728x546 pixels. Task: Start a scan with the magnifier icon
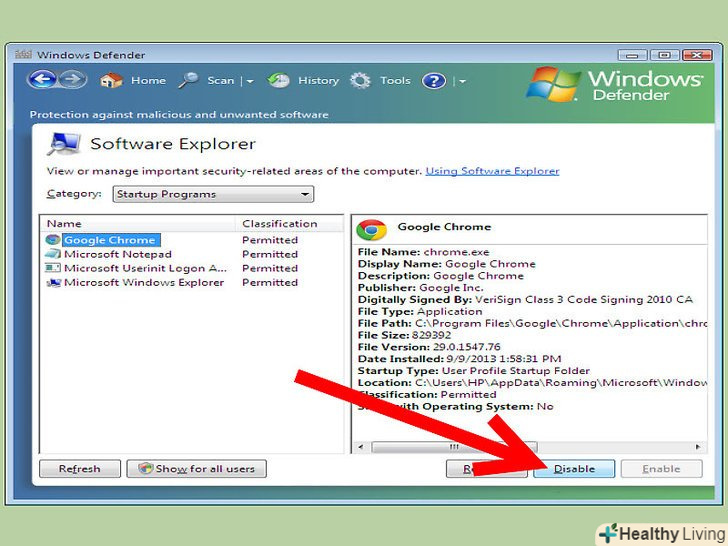188,80
